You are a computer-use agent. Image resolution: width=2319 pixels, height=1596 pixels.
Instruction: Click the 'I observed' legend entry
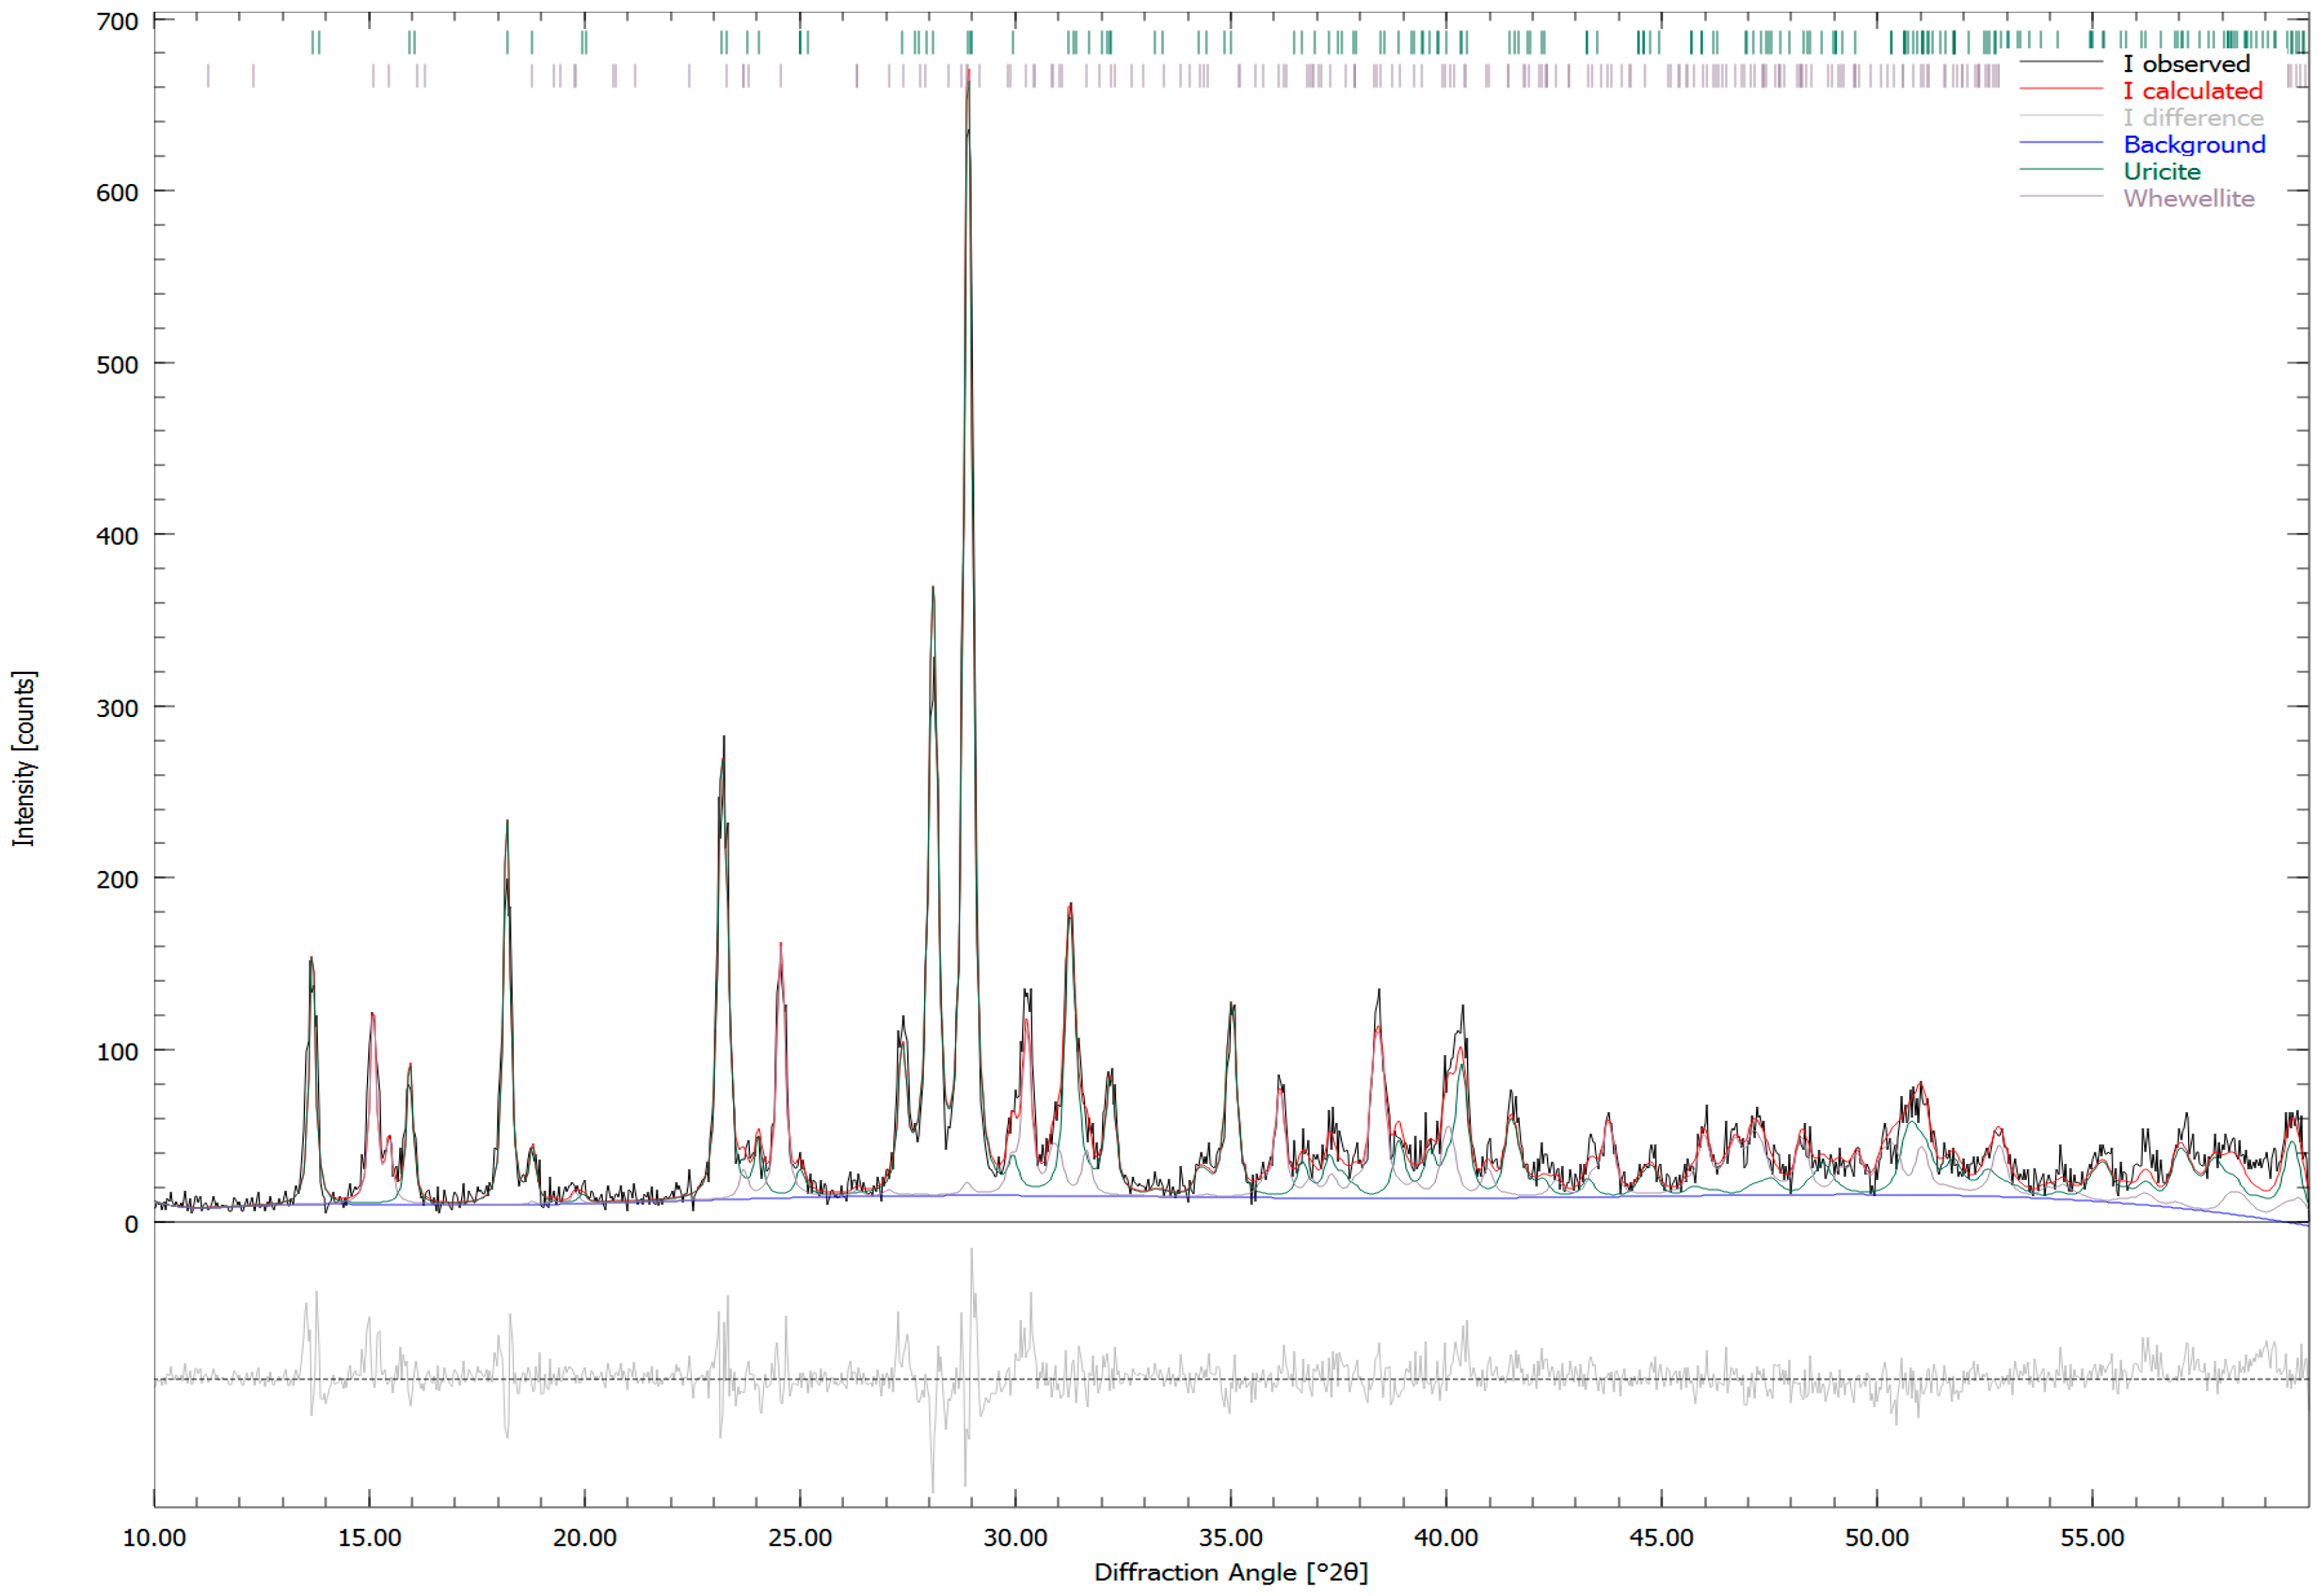(2186, 64)
